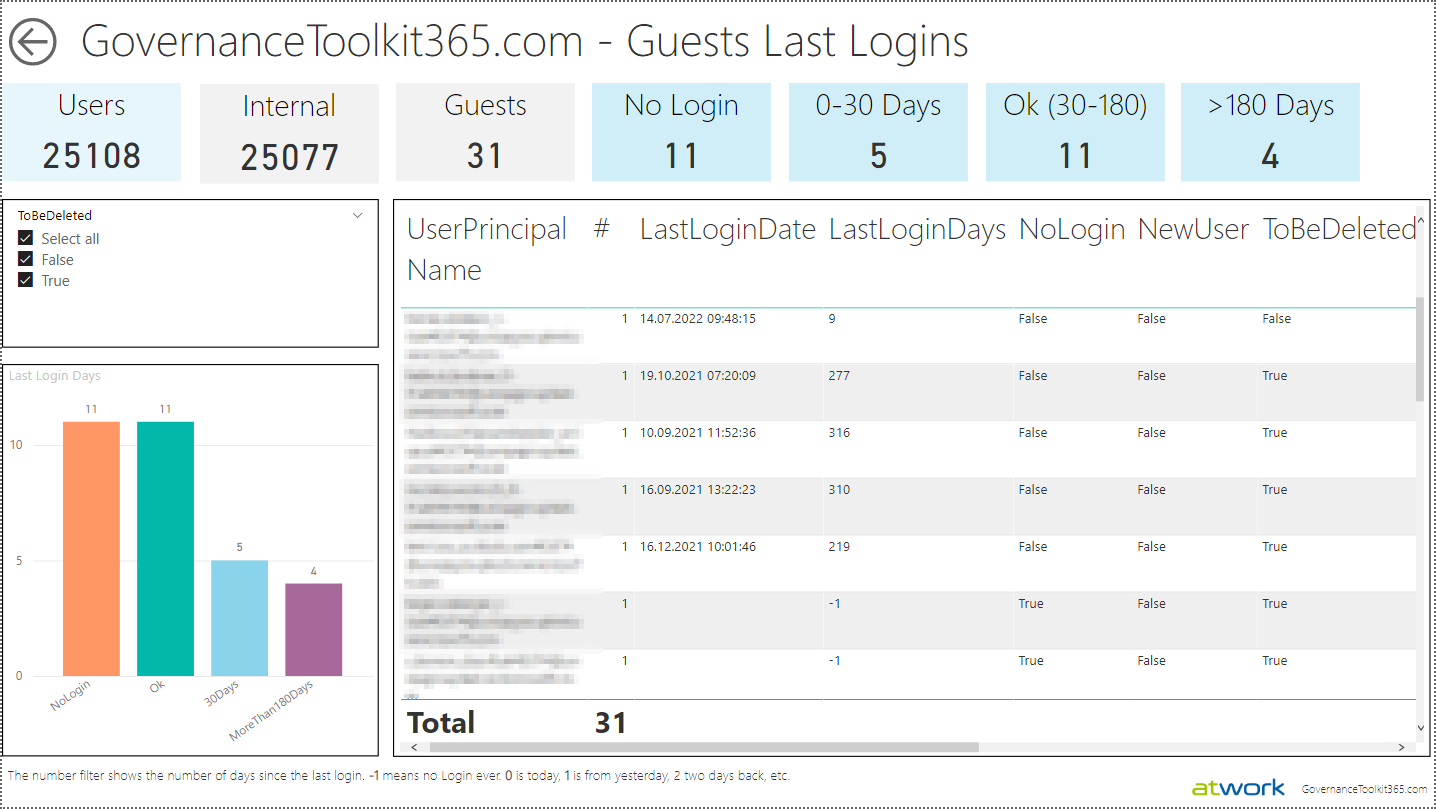Sort table by ToBeDeleted column header
This screenshot has width=1436, height=809.
(x=1339, y=230)
